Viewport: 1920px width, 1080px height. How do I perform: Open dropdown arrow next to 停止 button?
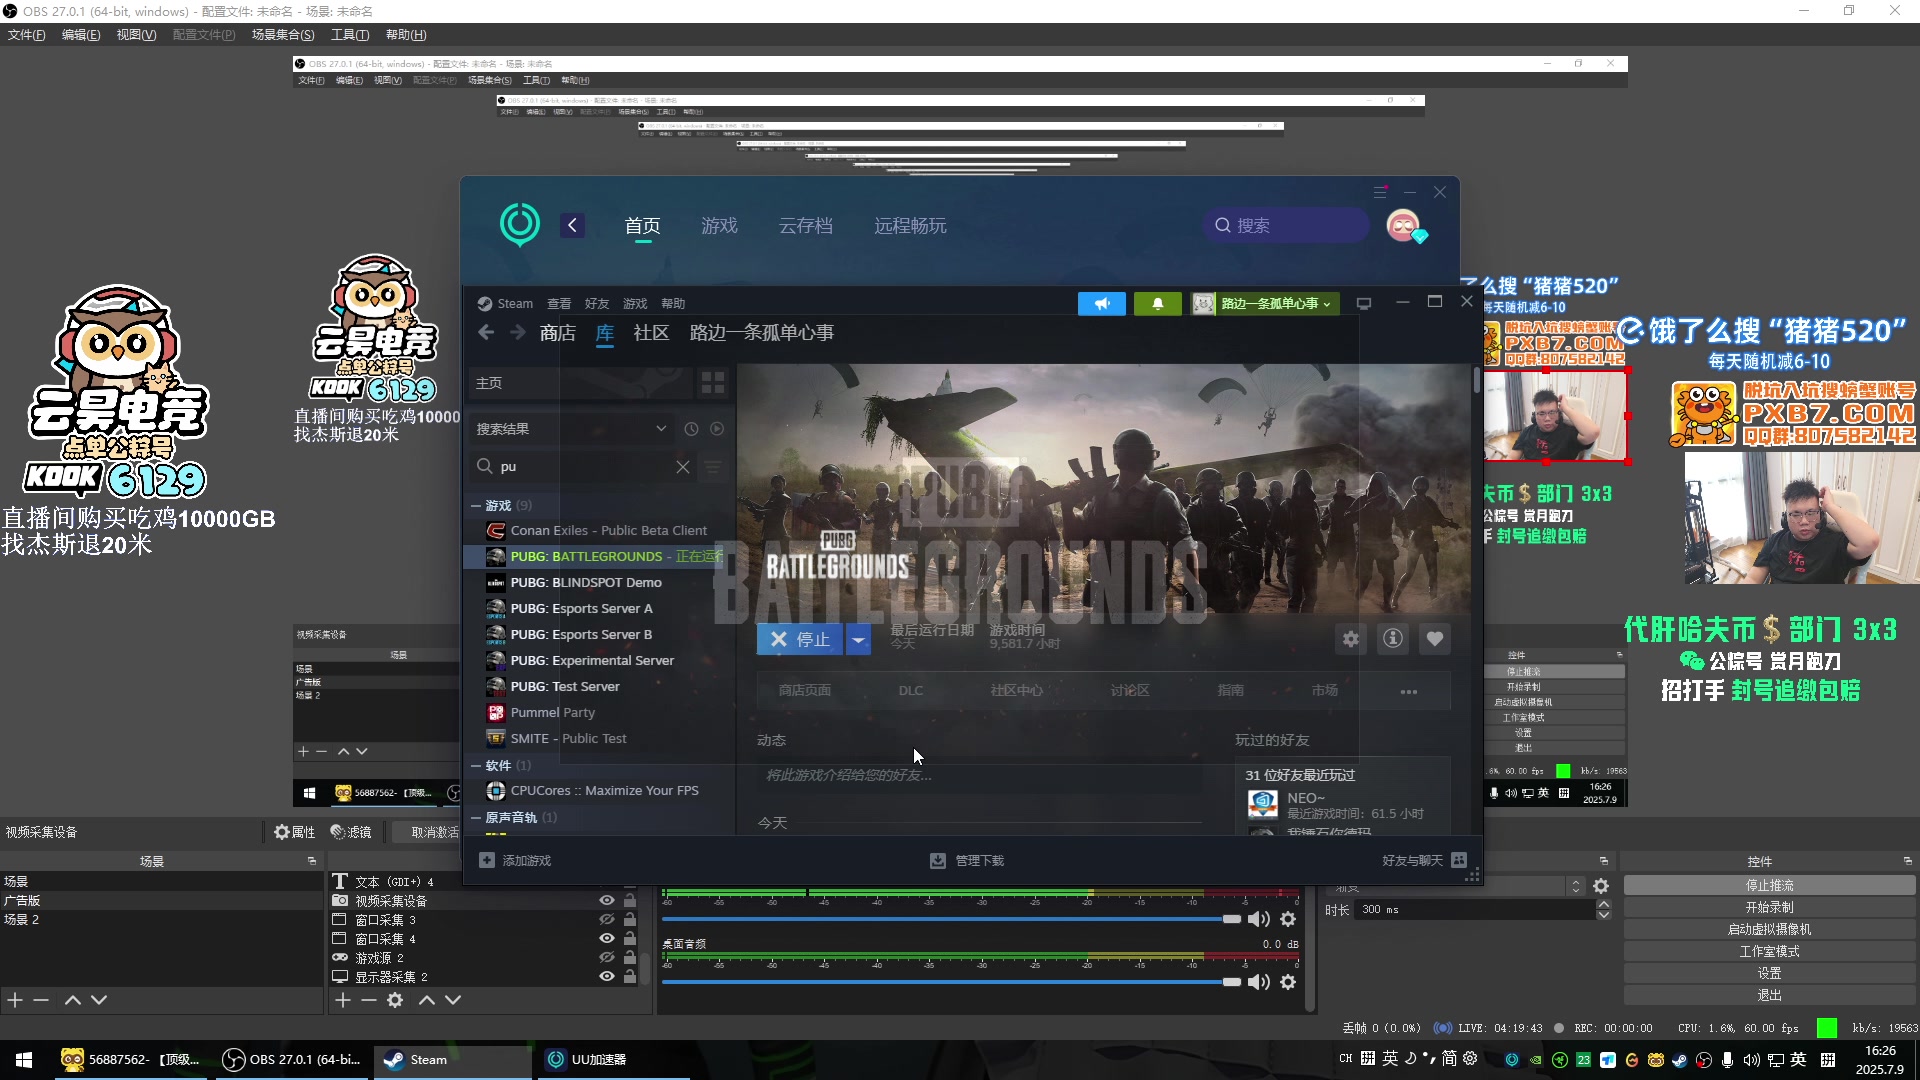click(x=859, y=639)
